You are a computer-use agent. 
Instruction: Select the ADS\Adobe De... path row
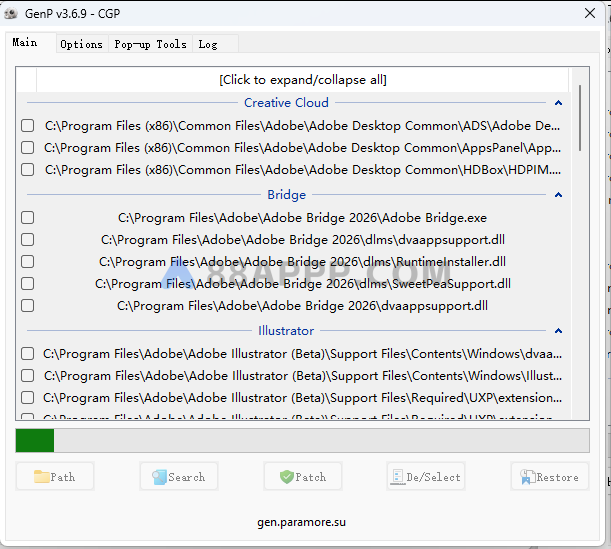(302, 126)
